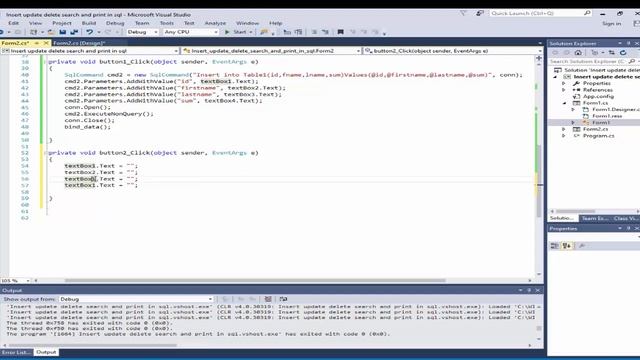Switch to Team Explorer tab
The width and height of the screenshot is (640, 360).
click(595, 218)
